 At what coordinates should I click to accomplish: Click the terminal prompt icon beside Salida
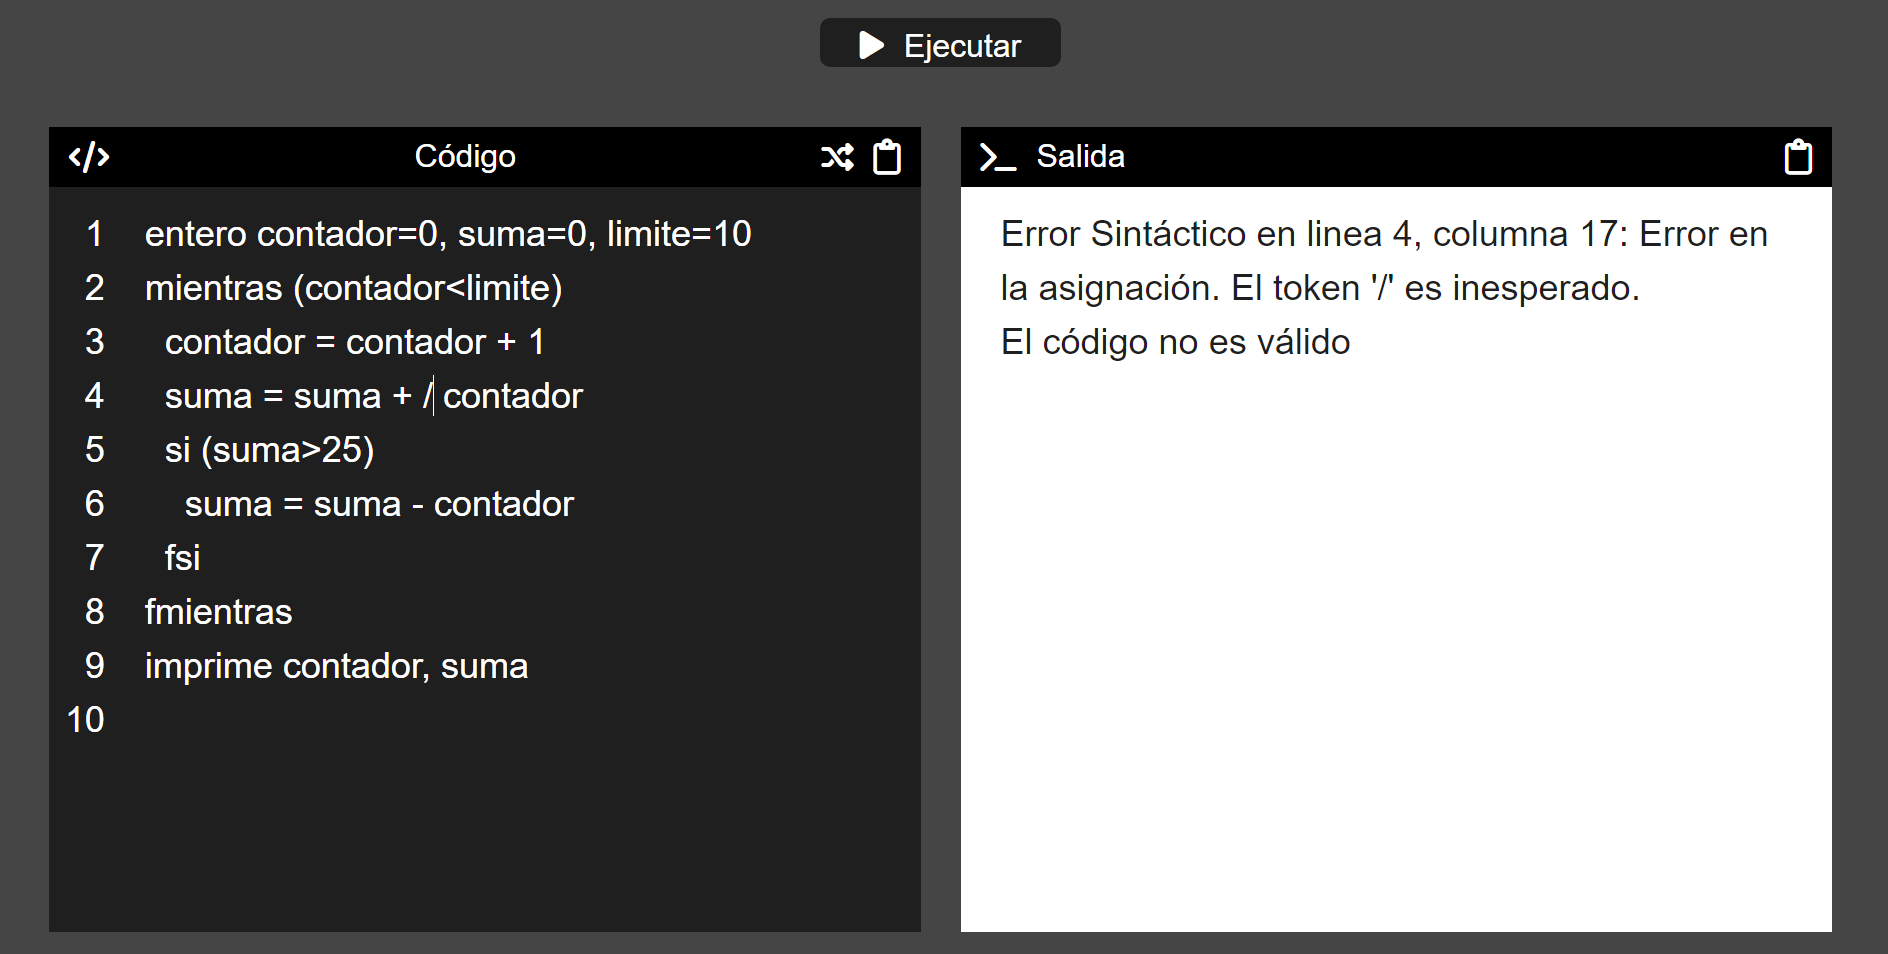(x=998, y=157)
